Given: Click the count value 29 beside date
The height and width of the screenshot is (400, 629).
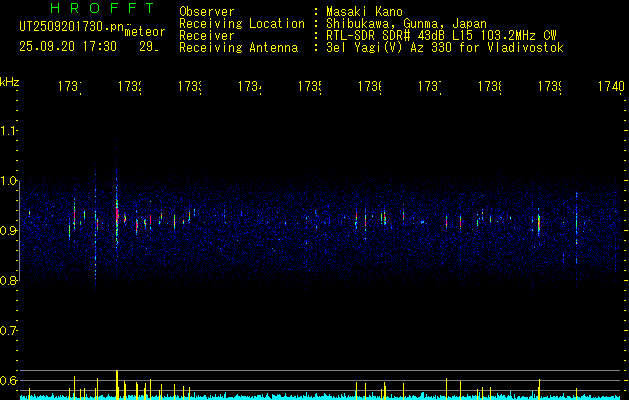Looking at the screenshot, I should 149,47.
